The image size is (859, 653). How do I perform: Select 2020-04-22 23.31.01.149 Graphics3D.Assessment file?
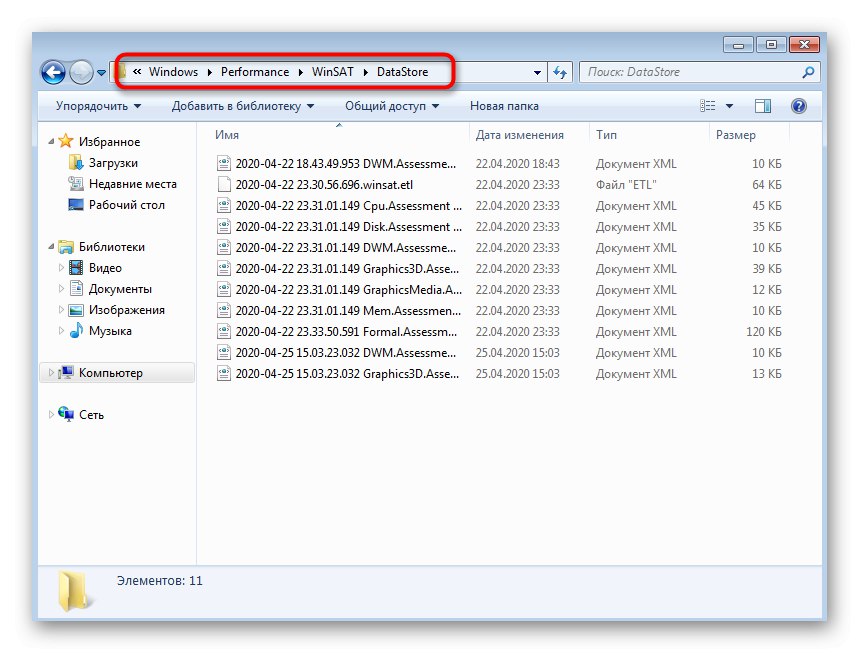347,268
